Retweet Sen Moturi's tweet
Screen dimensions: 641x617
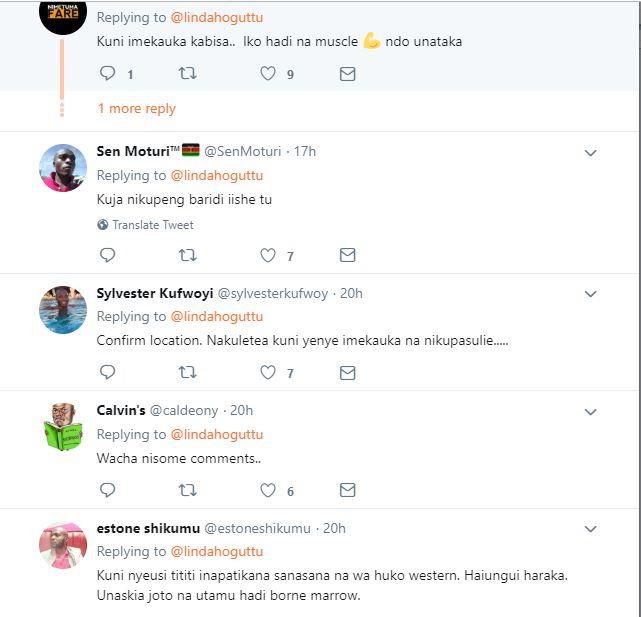click(187, 255)
